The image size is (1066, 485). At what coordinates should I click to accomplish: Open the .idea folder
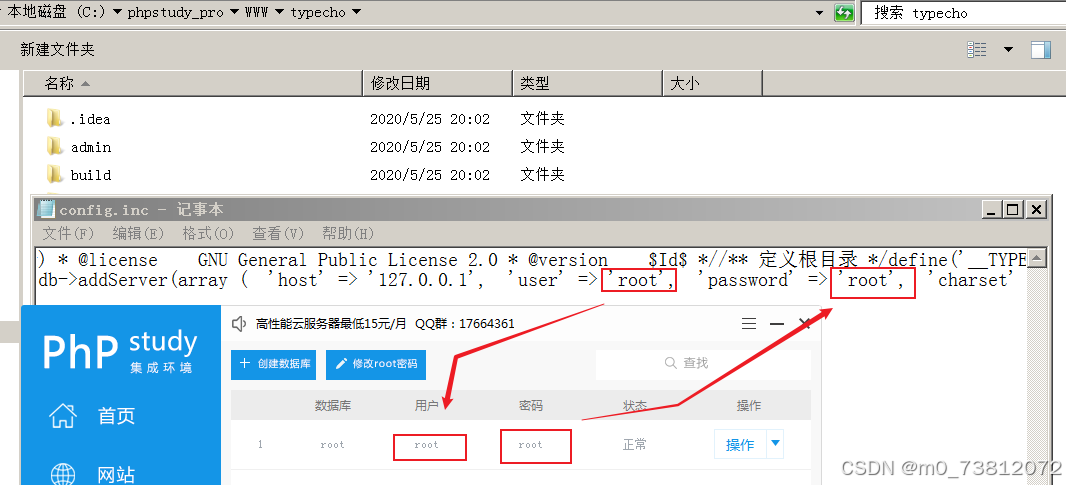(x=90, y=119)
